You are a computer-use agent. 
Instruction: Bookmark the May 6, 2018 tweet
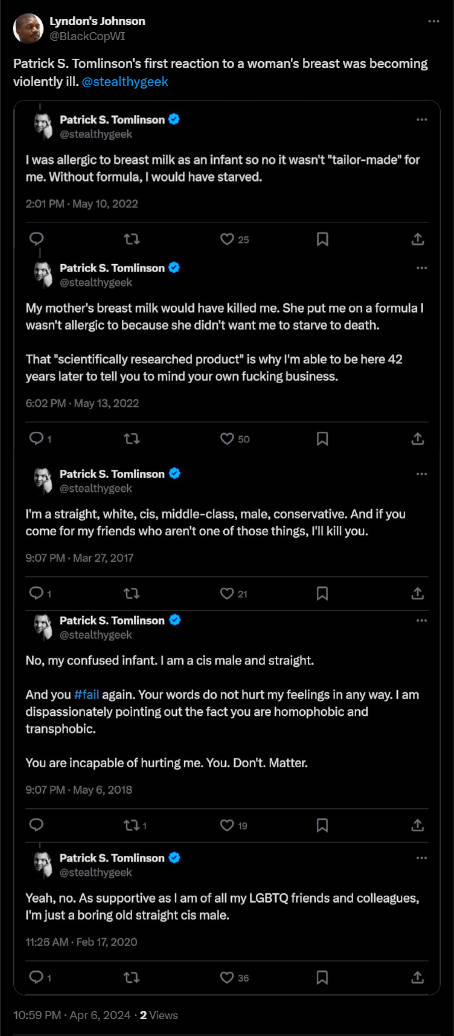[x=322, y=825]
